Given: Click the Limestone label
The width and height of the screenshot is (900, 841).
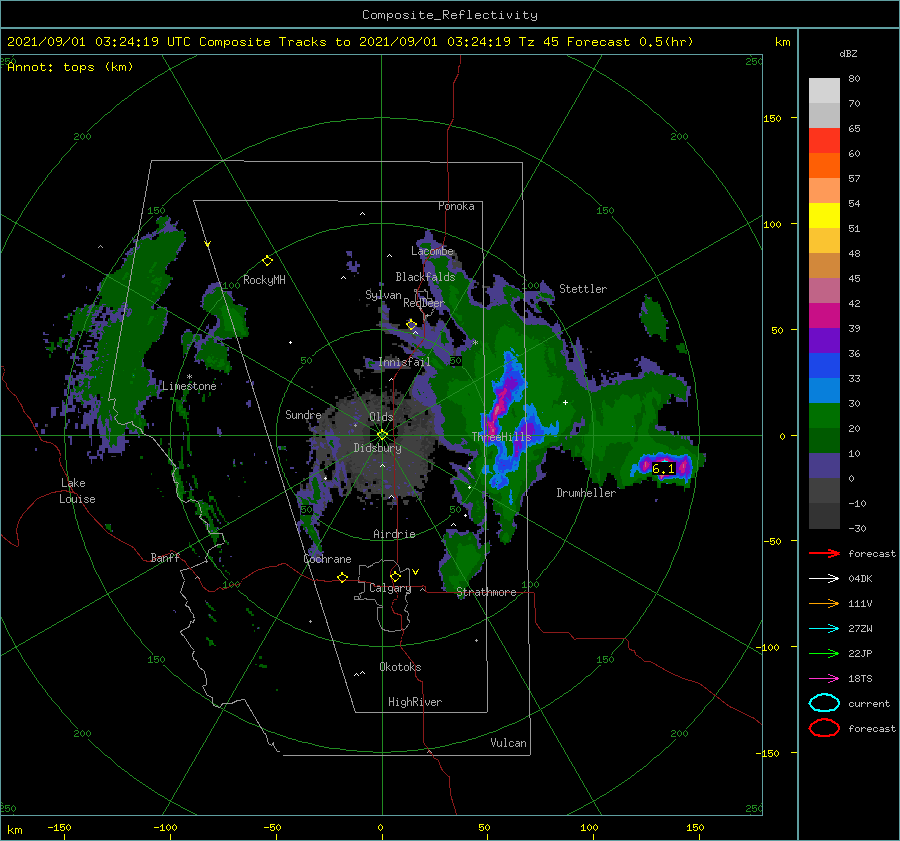Looking at the screenshot, I should (189, 386).
